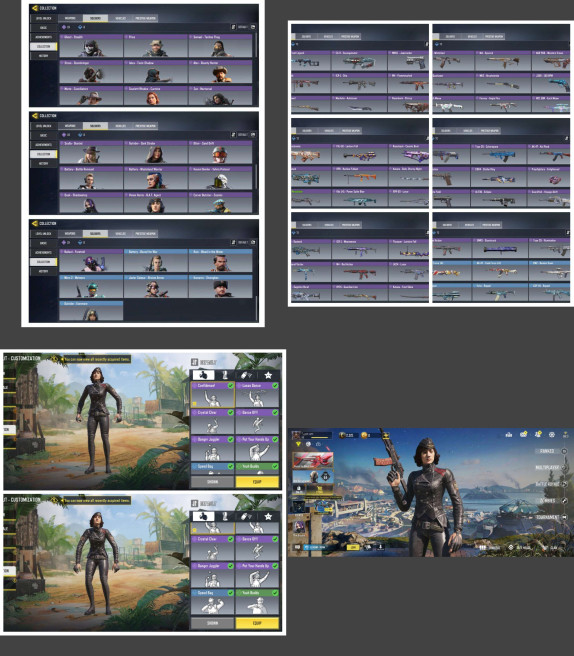
Task: Open settings gear icon in lobby screen
Action: point(552,435)
